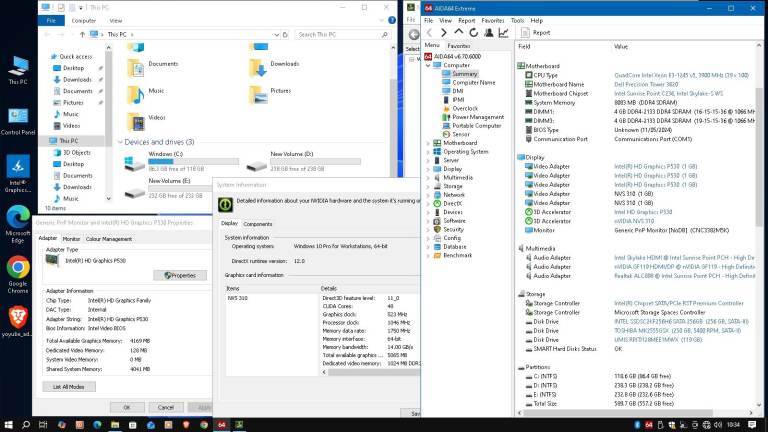Screen dimensions: 768x432
Task: Expand the Motherboard node in AIDA64 tree
Action: [428, 143]
